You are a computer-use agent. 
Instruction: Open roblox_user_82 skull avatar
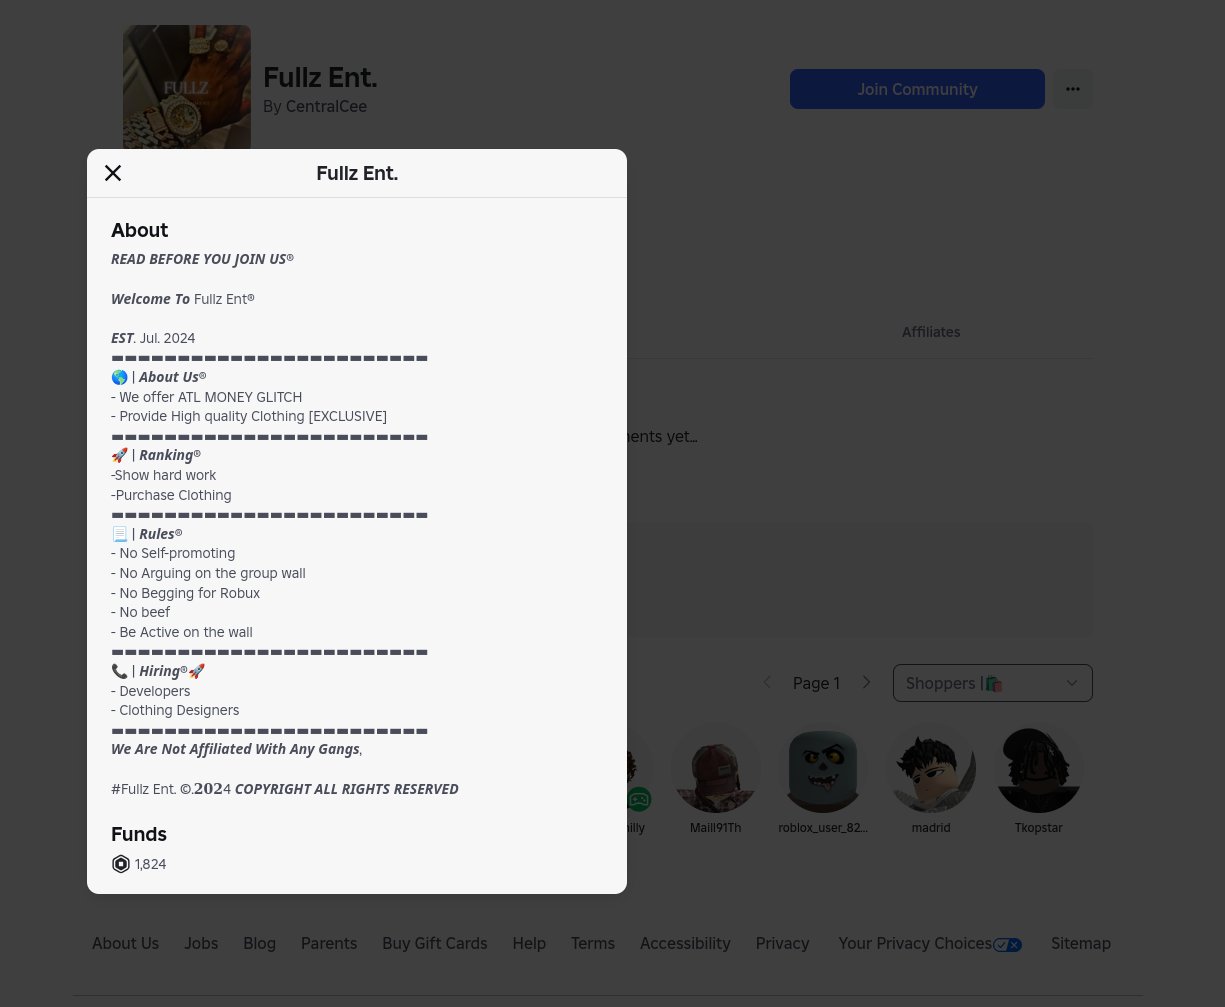pos(823,769)
